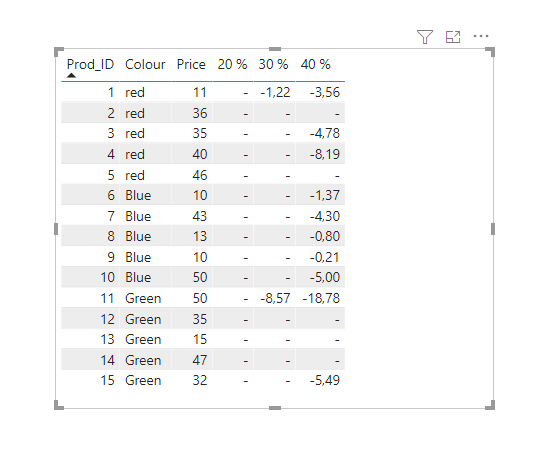This screenshot has height=450, width=558.
Task: Click Price 46 in row 5
Action: coord(200,175)
